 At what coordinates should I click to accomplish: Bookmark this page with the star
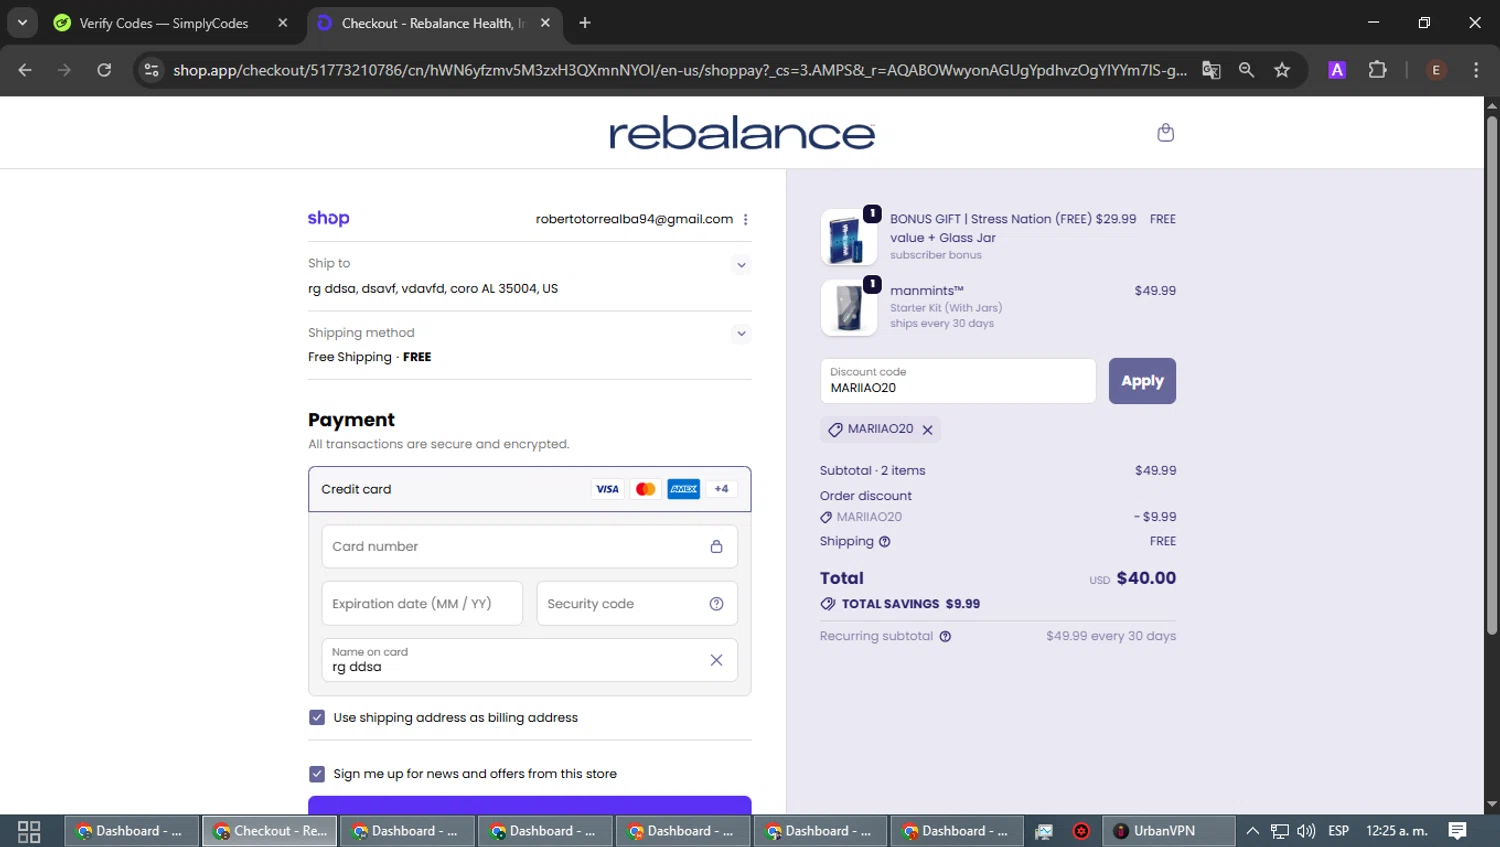coord(1282,70)
